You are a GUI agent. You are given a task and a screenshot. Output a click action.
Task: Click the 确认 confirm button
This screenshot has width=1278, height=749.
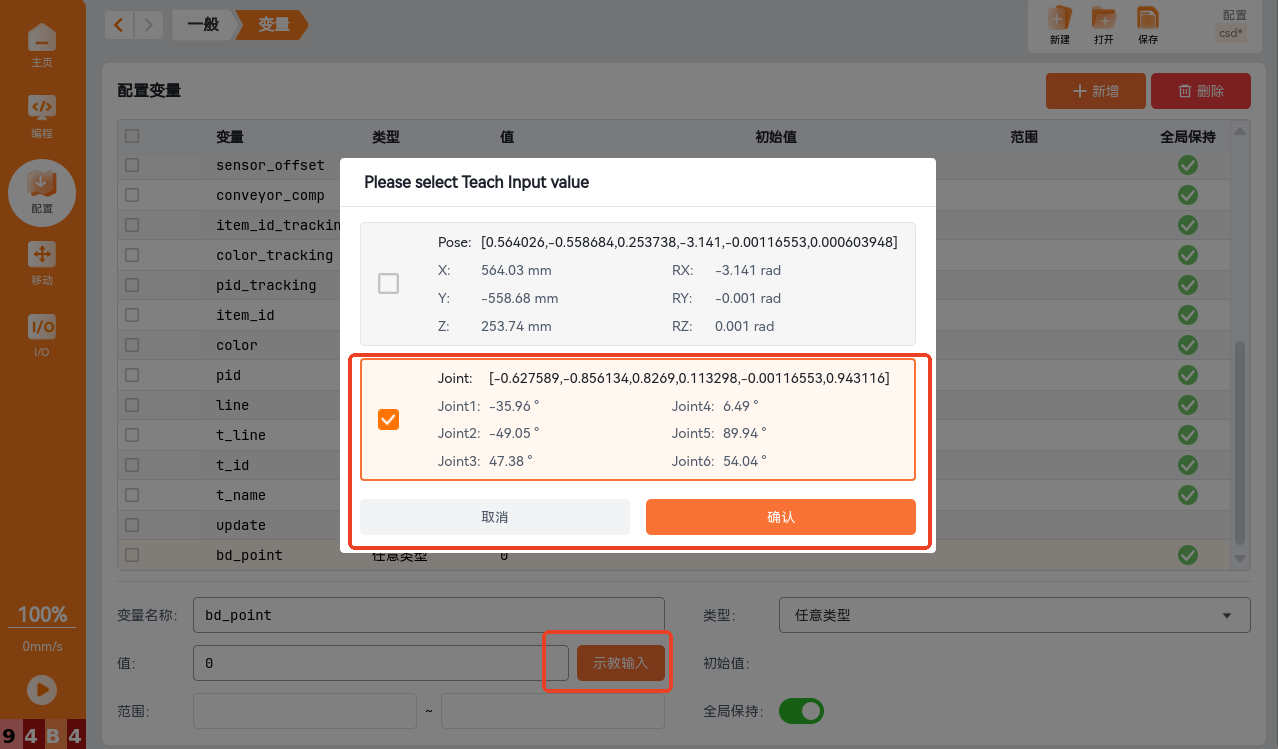tap(780, 517)
